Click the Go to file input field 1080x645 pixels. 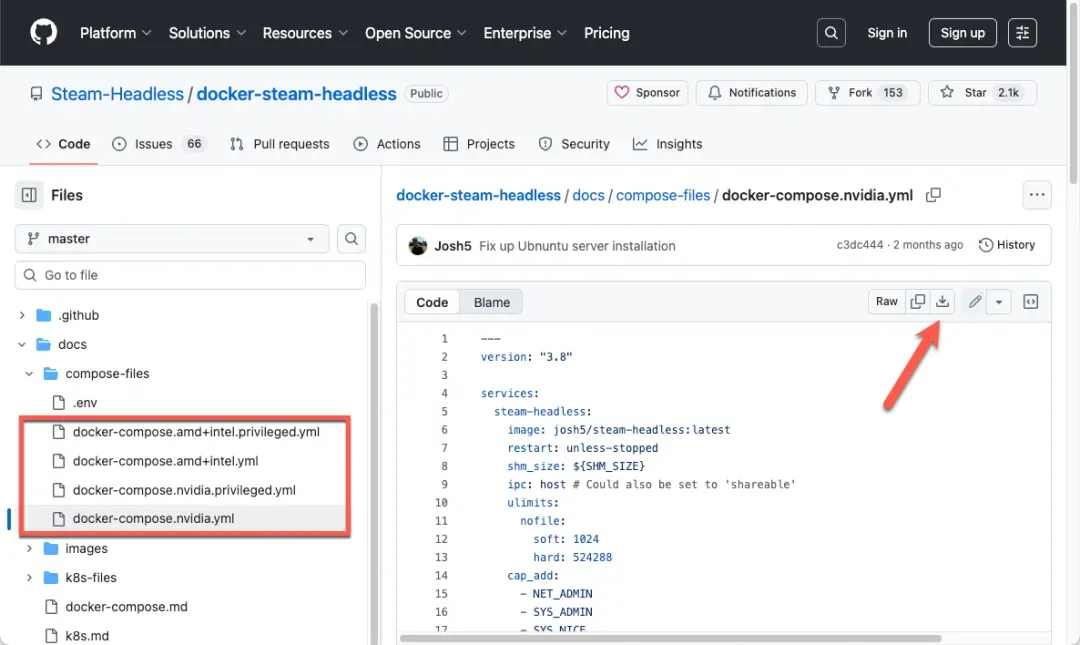190,274
